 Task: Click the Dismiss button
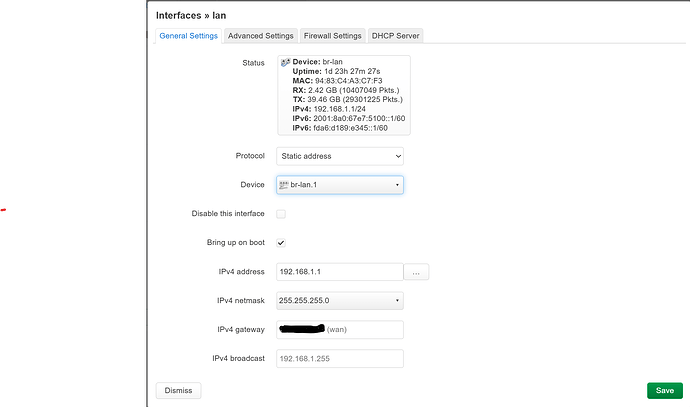[x=178, y=390]
